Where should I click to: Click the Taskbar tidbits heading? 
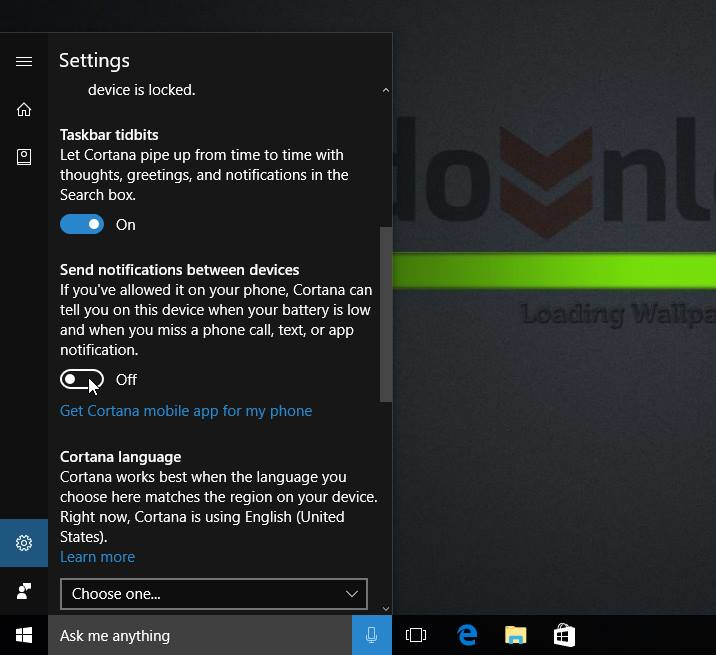tap(109, 135)
